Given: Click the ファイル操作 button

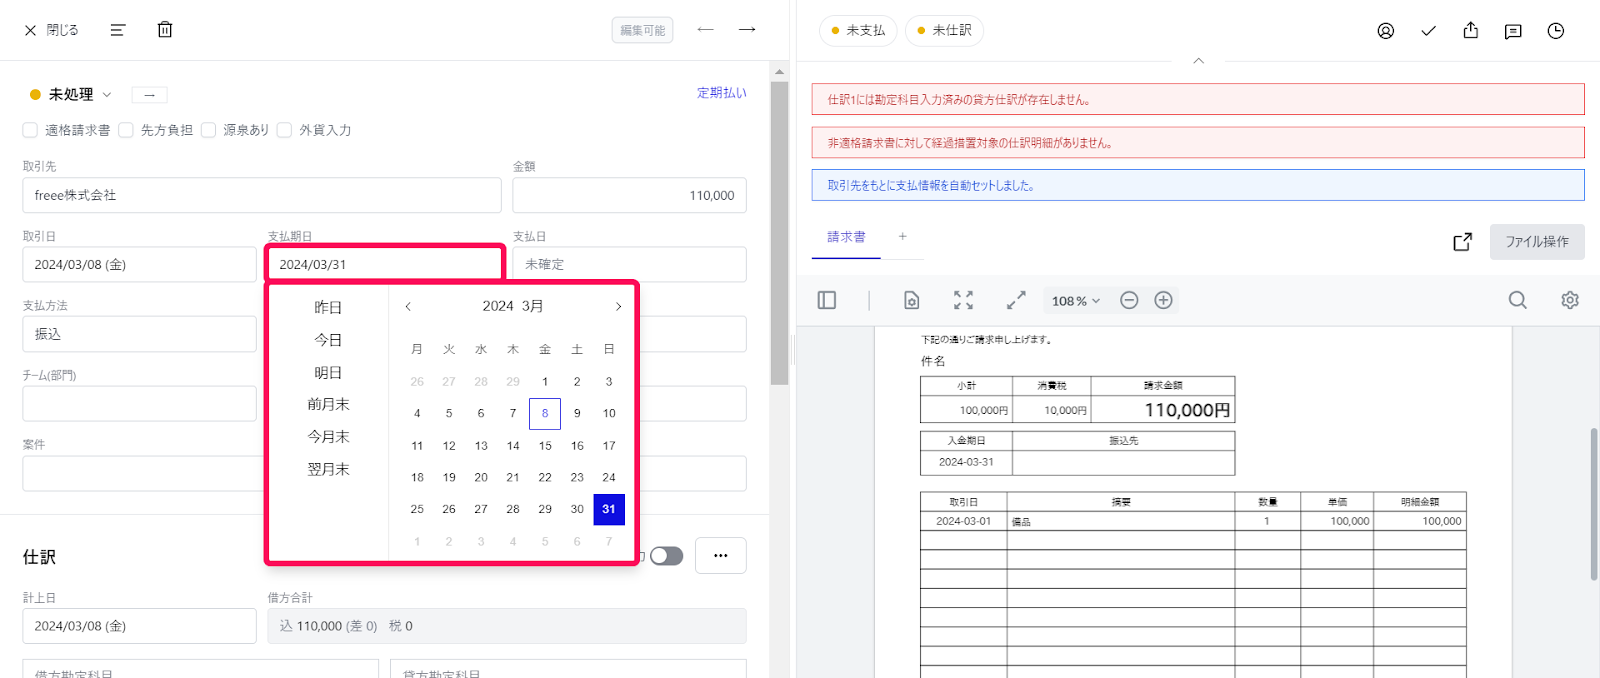Looking at the screenshot, I should pyautogui.click(x=1537, y=242).
